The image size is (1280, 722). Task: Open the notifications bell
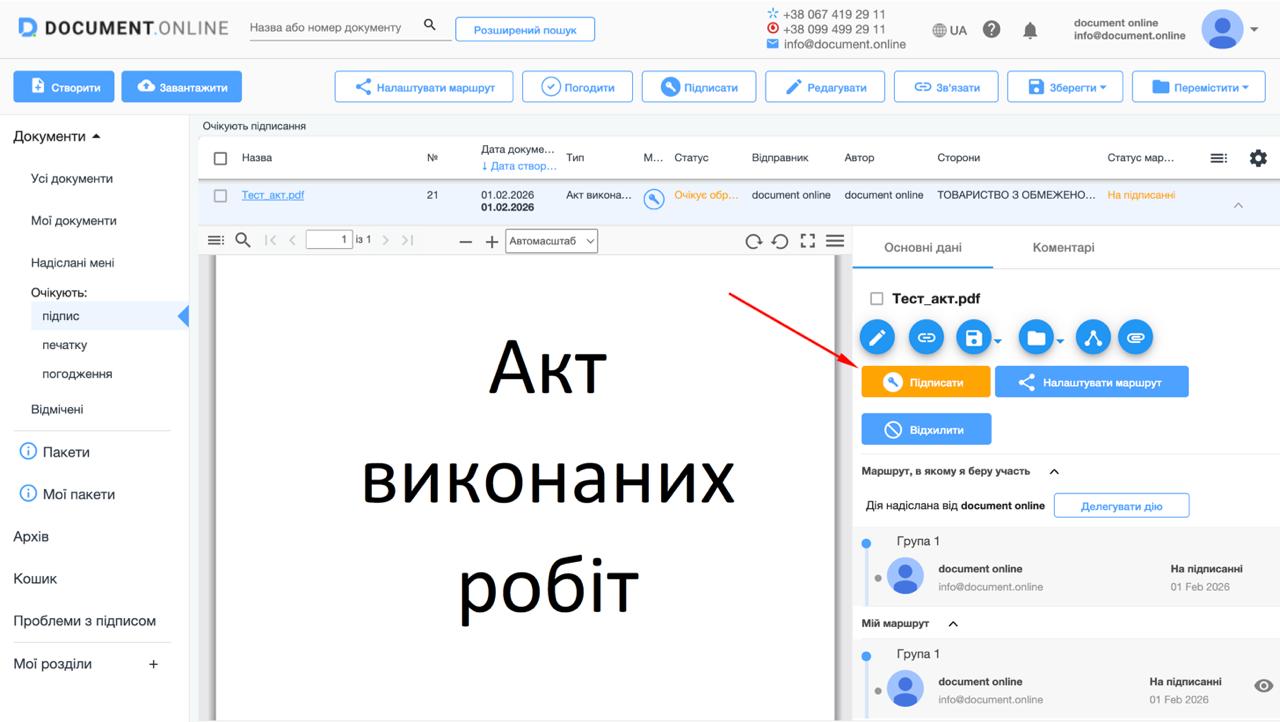click(1030, 30)
